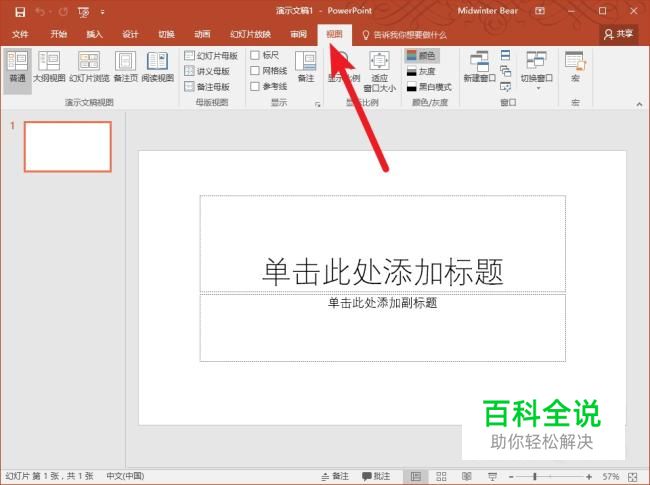Click the Redo icon in title bar

pyautogui.click(x=63, y=12)
